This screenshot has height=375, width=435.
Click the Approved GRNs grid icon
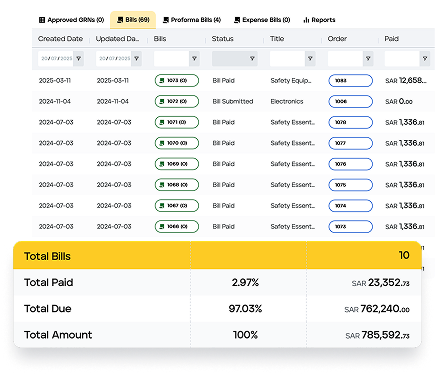click(x=42, y=20)
